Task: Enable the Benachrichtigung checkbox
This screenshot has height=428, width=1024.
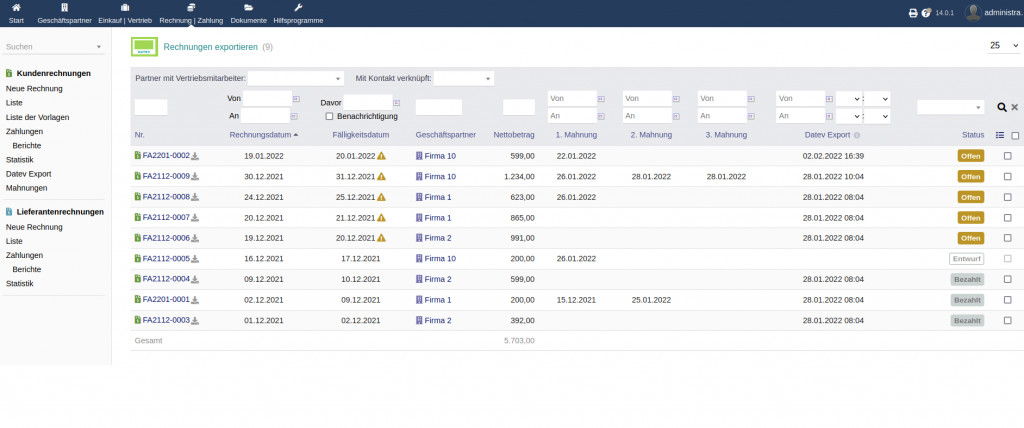Action: [x=330, y=117]
